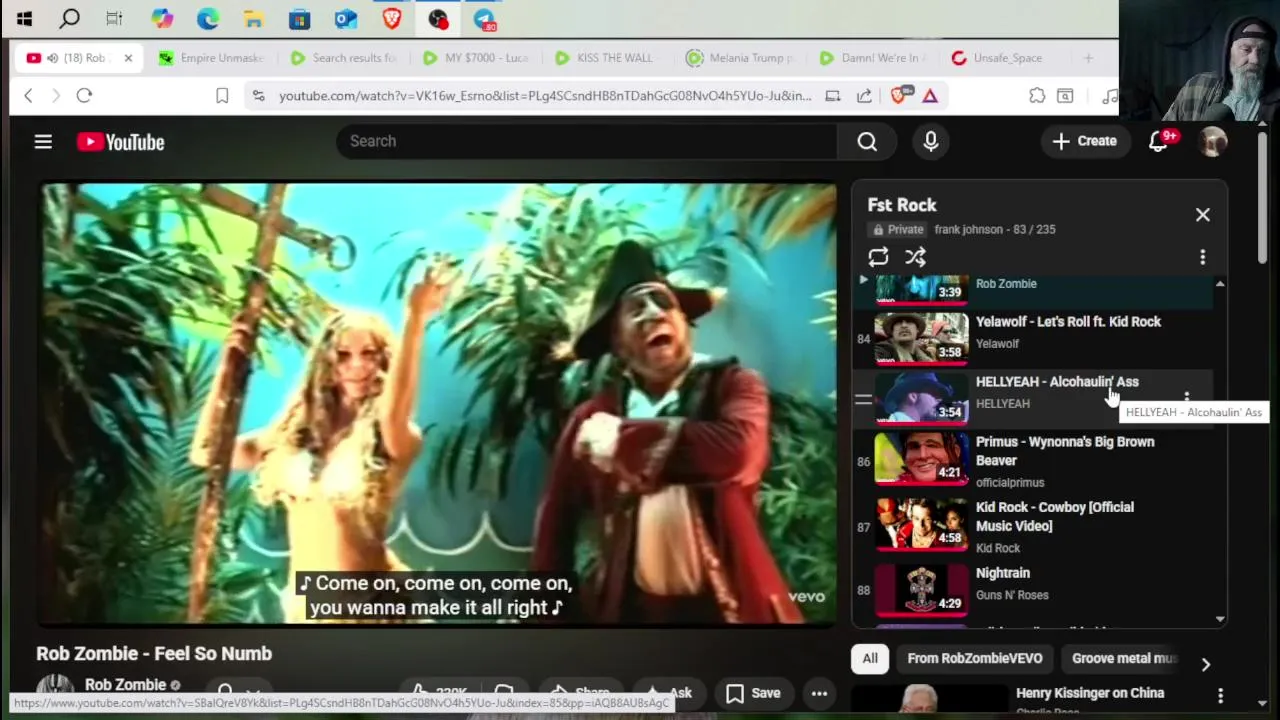Open Windows taskbar search
Image resolution: width=1280 pixels, height=720 pixels.
coord(70,18)
